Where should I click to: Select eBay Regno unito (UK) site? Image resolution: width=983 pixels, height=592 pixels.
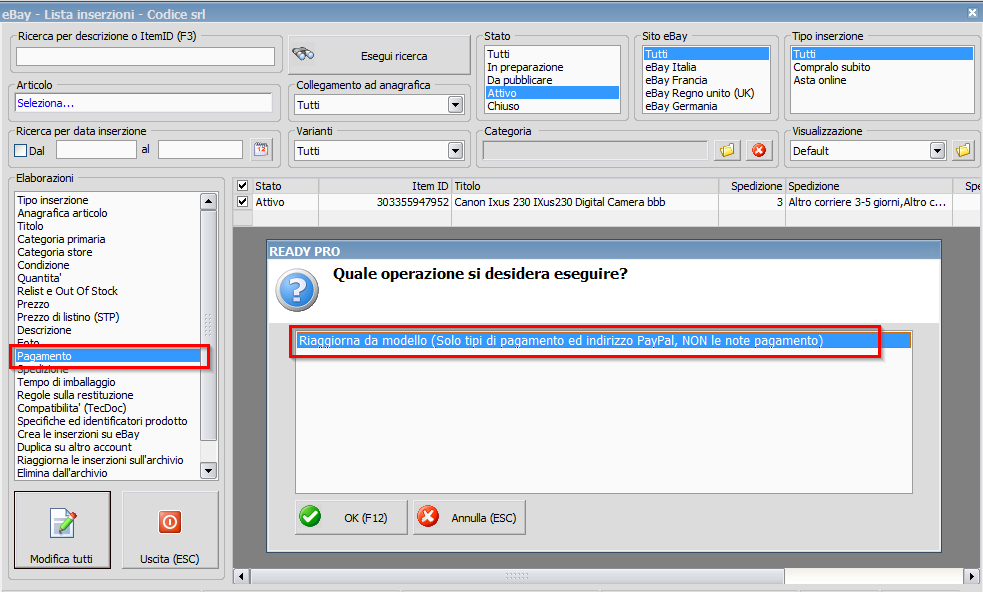tap(706, 93)
